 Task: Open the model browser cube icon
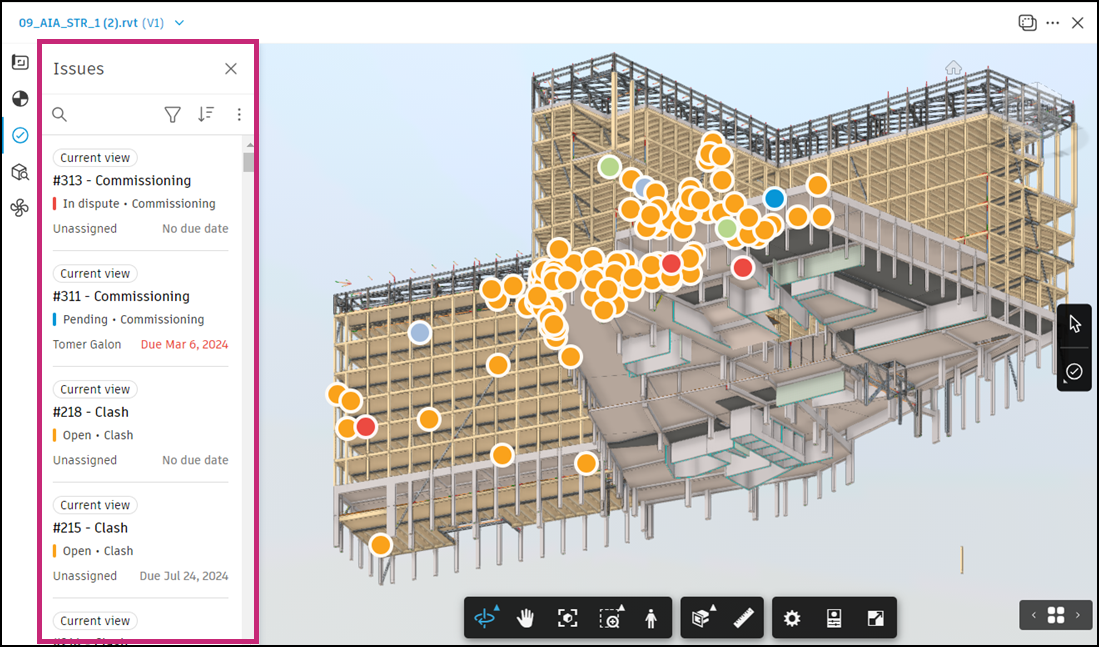pos(20,172)
